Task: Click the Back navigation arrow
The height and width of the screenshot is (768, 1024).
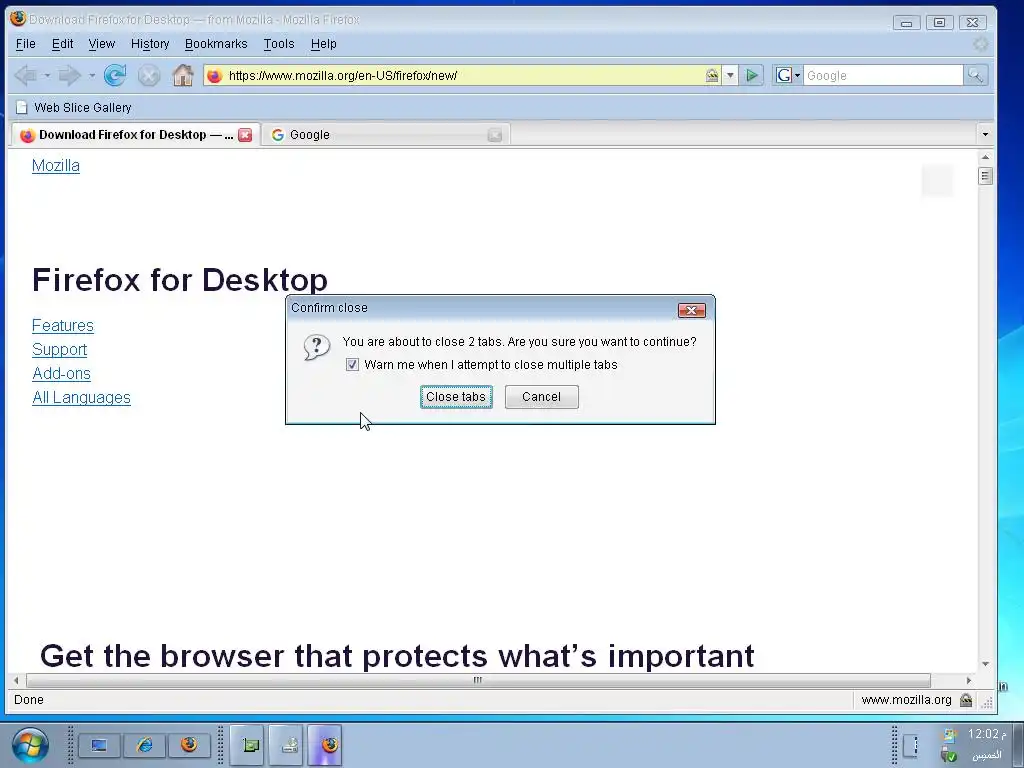Action: pos(26,76)
